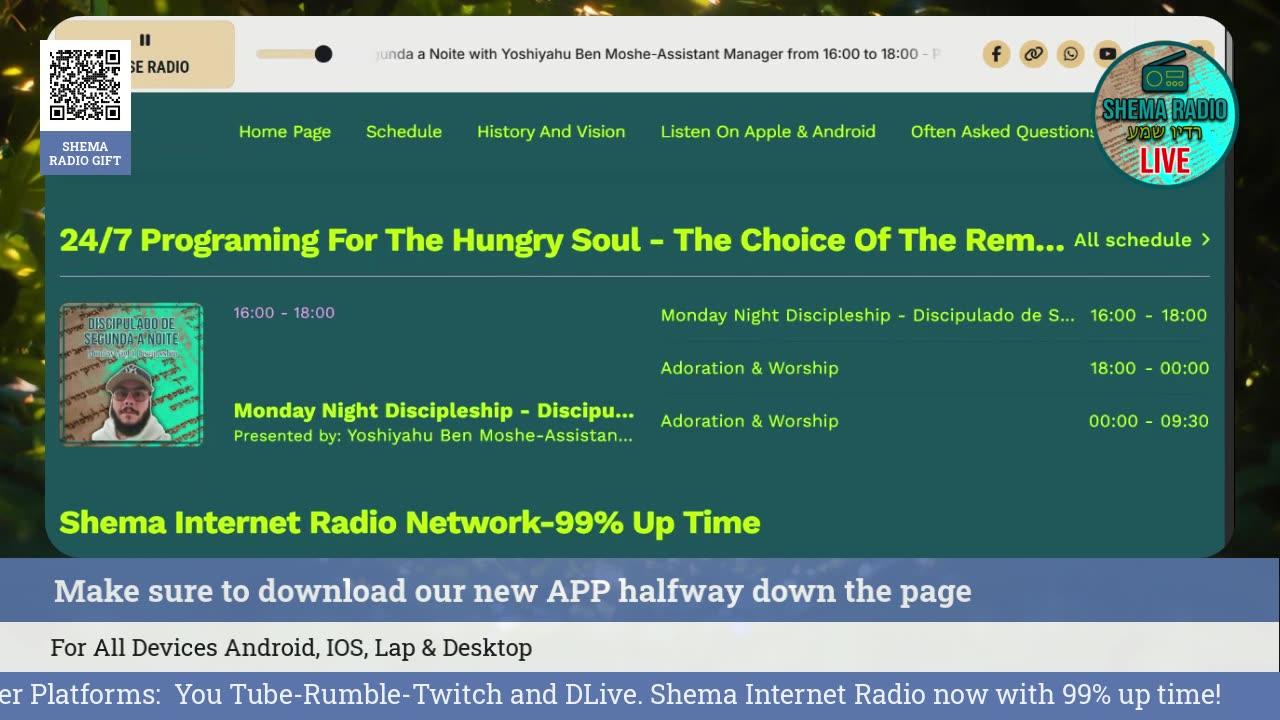Click the Discipulado de Segunda-a-Noite thumbnail
This screenshot has width=1280, height=720.
pos(131,374)
